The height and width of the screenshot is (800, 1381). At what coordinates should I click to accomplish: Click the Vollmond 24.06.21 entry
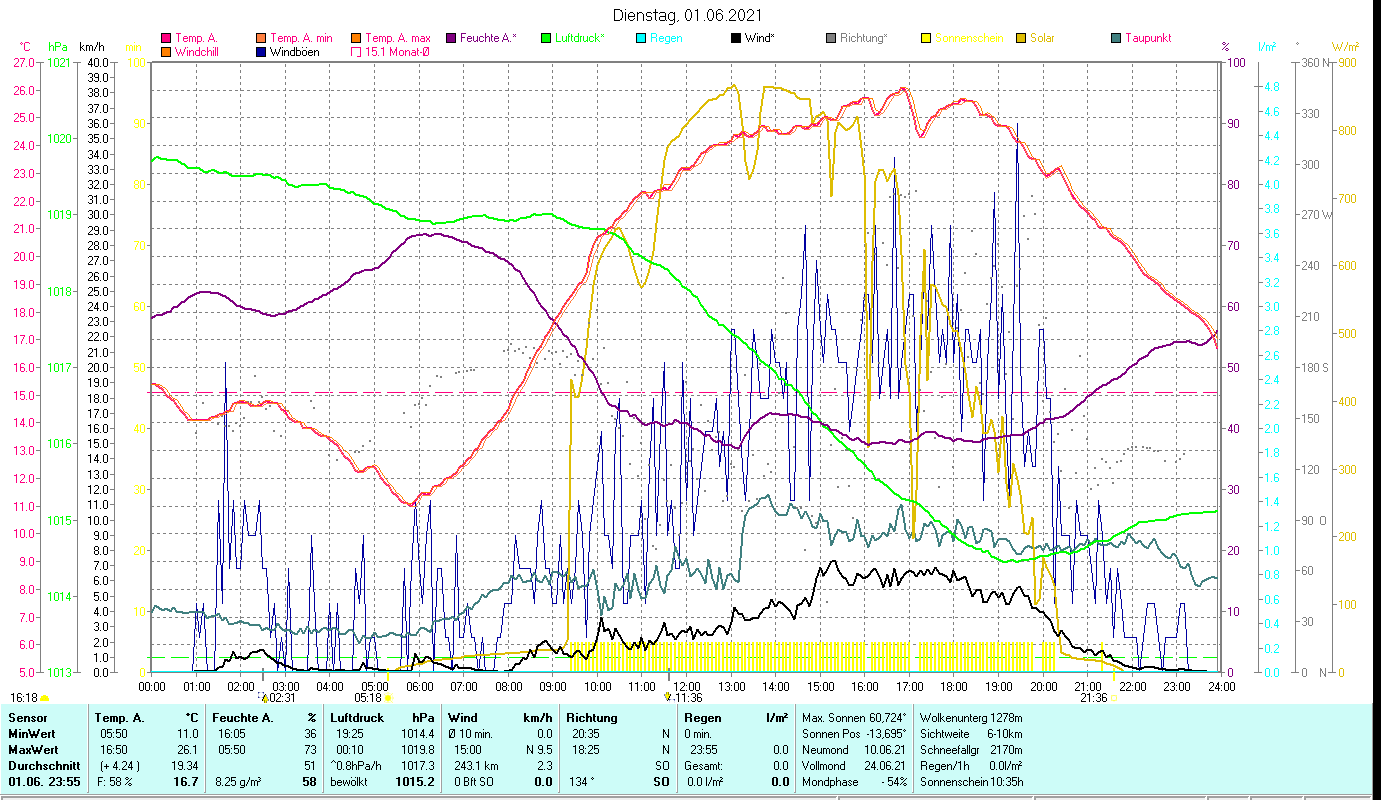click(x=852, y=765)
